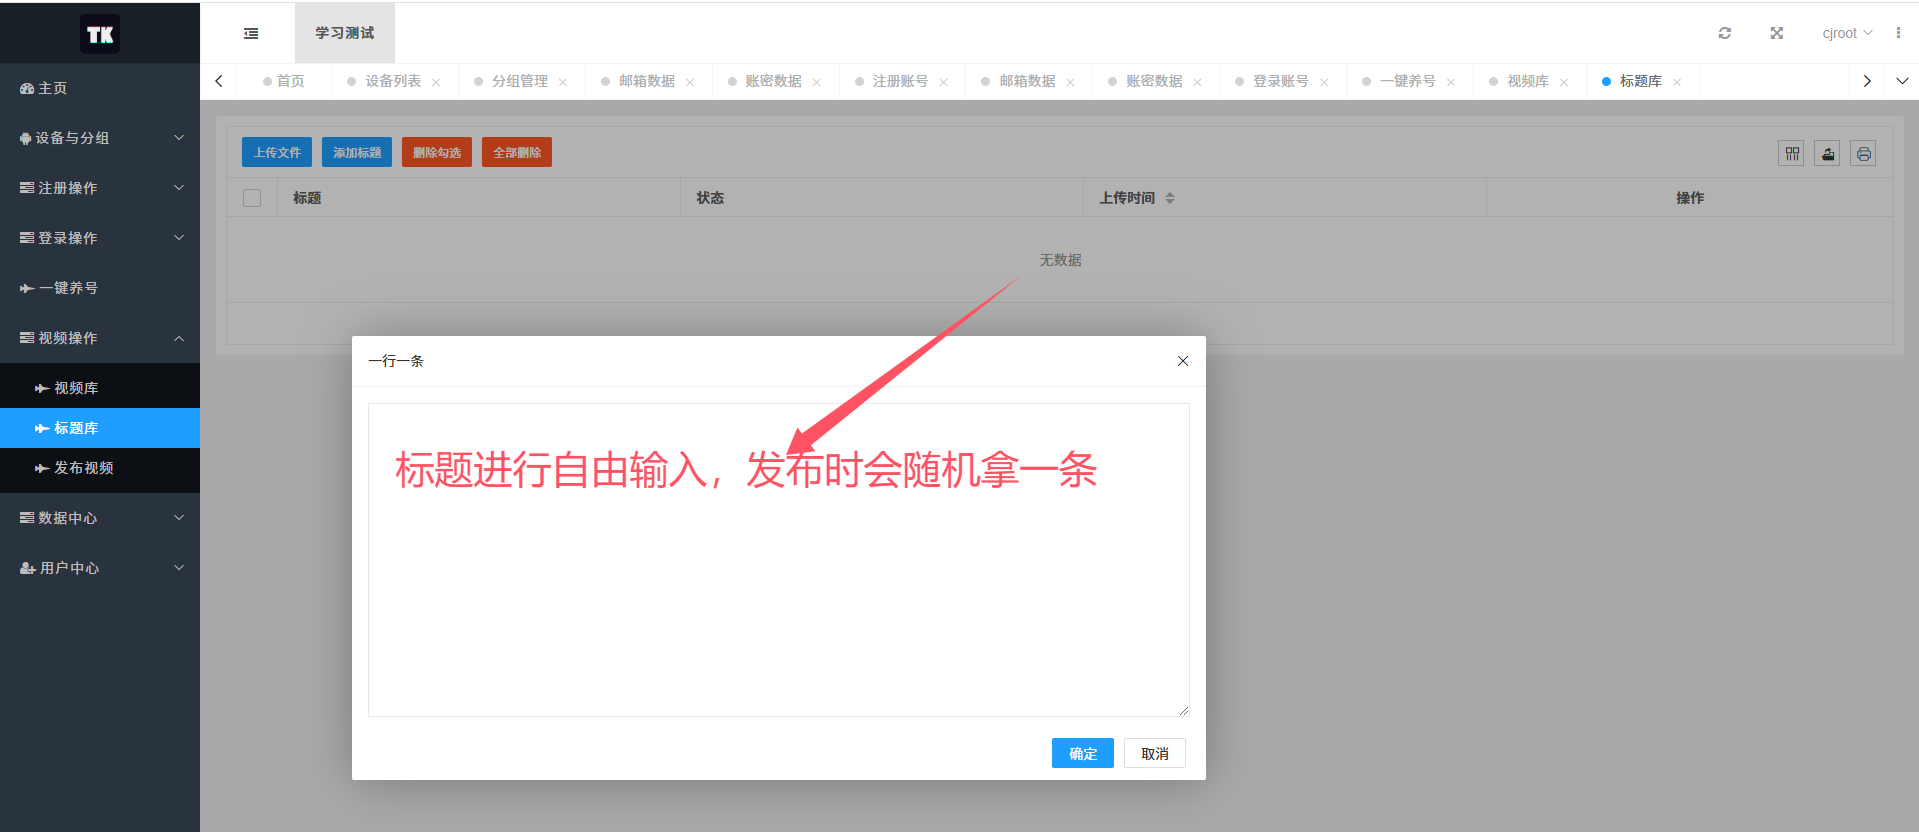Image resolution: width=1919 pixels, height=832 pixels.
Task: Open 发布视频 submenu item
Action: tap(100, 468)
